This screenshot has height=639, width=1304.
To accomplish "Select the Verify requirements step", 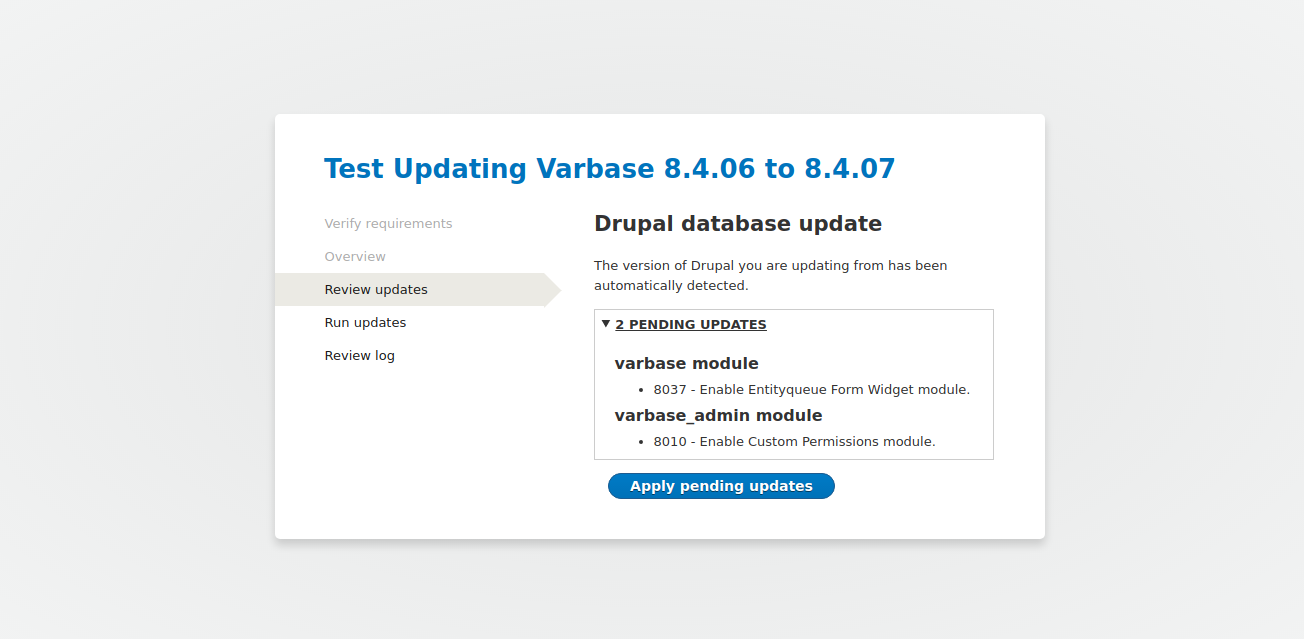I will 388,223.
